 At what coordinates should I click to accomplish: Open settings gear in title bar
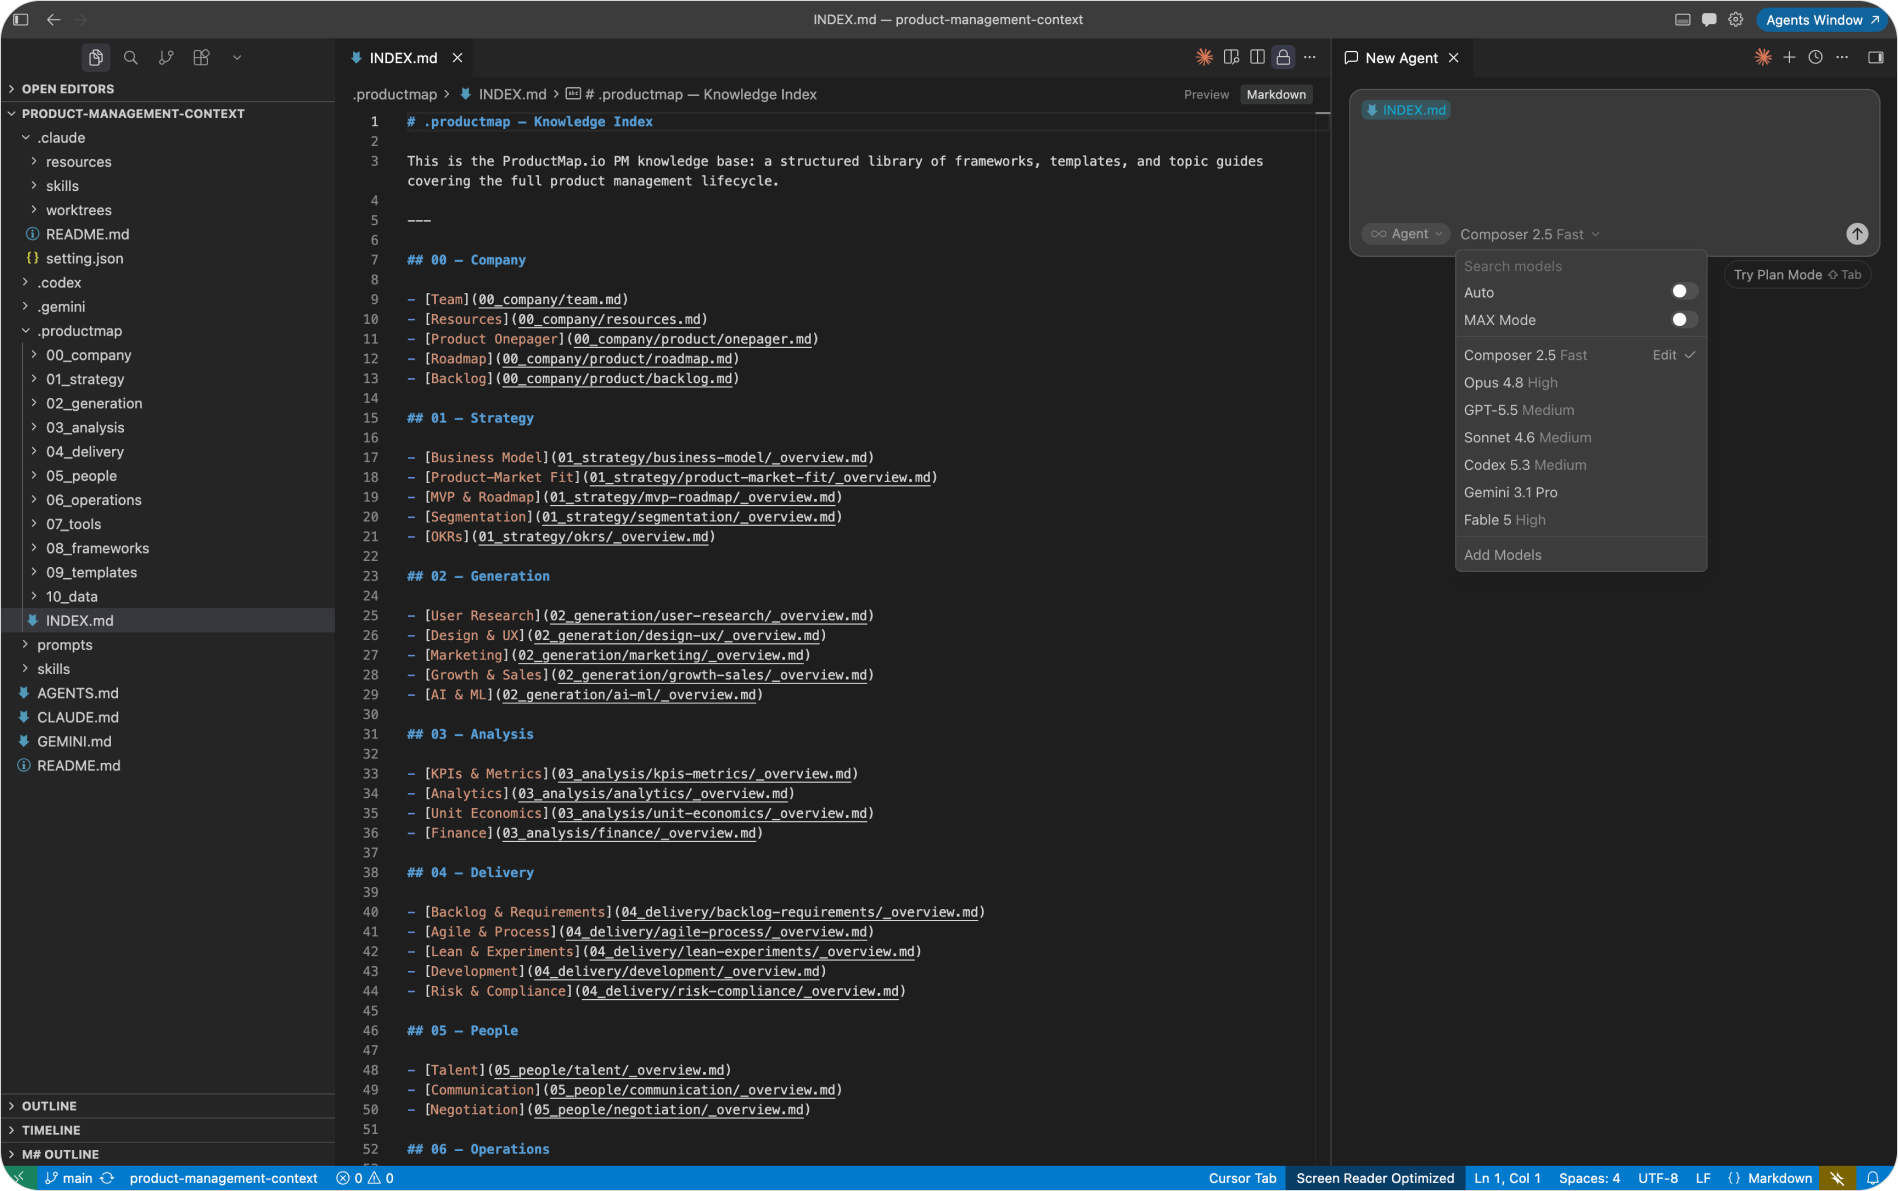pyautogui.click(x=1736, y=19)
